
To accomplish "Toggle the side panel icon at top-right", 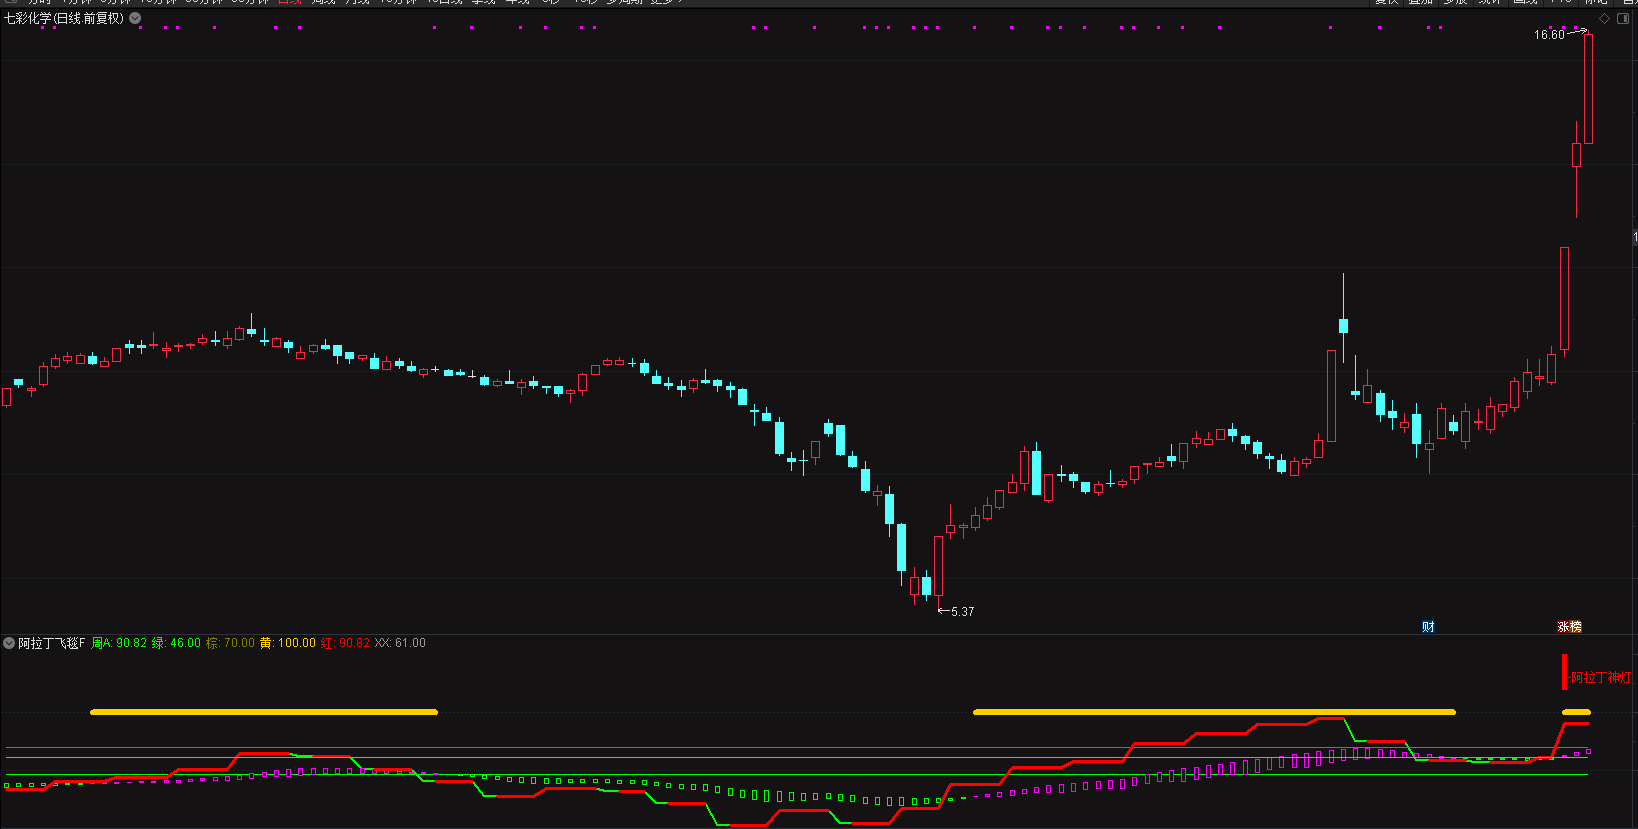I will click(x=1624, y=18).
